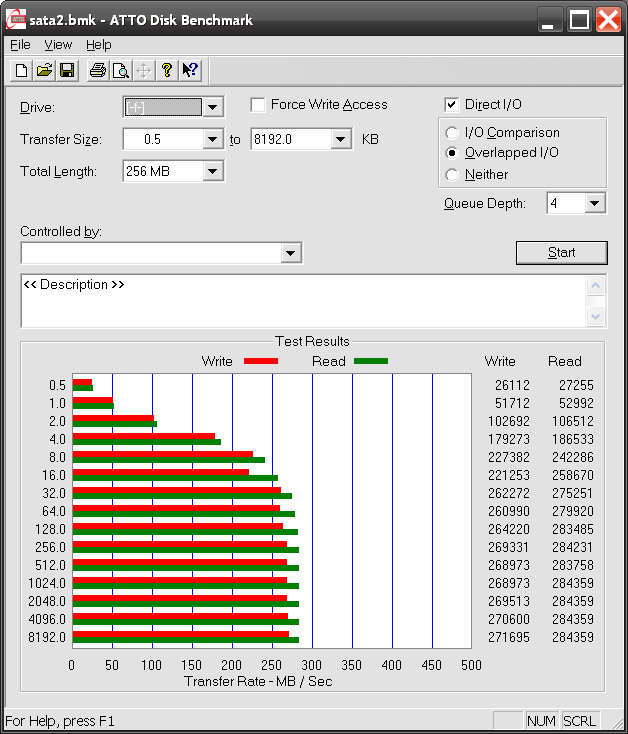Select the Overlapped I/O radio button
The height and width of the screenshot is (734, 628).
[x=452, y=153]
